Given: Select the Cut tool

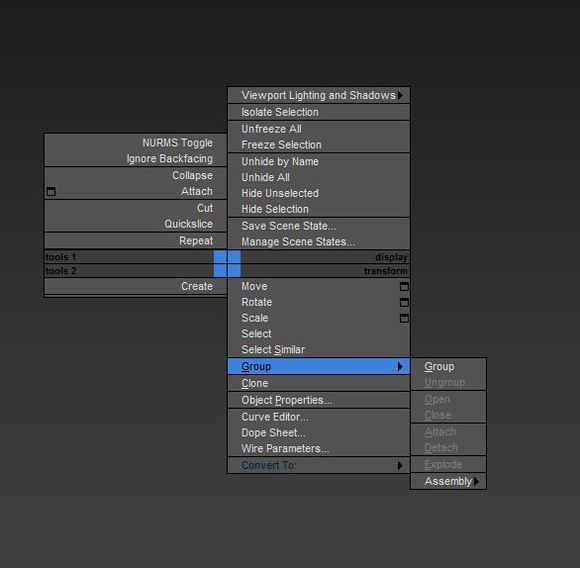Looking at the screenshot, I should tap(136, 208).
